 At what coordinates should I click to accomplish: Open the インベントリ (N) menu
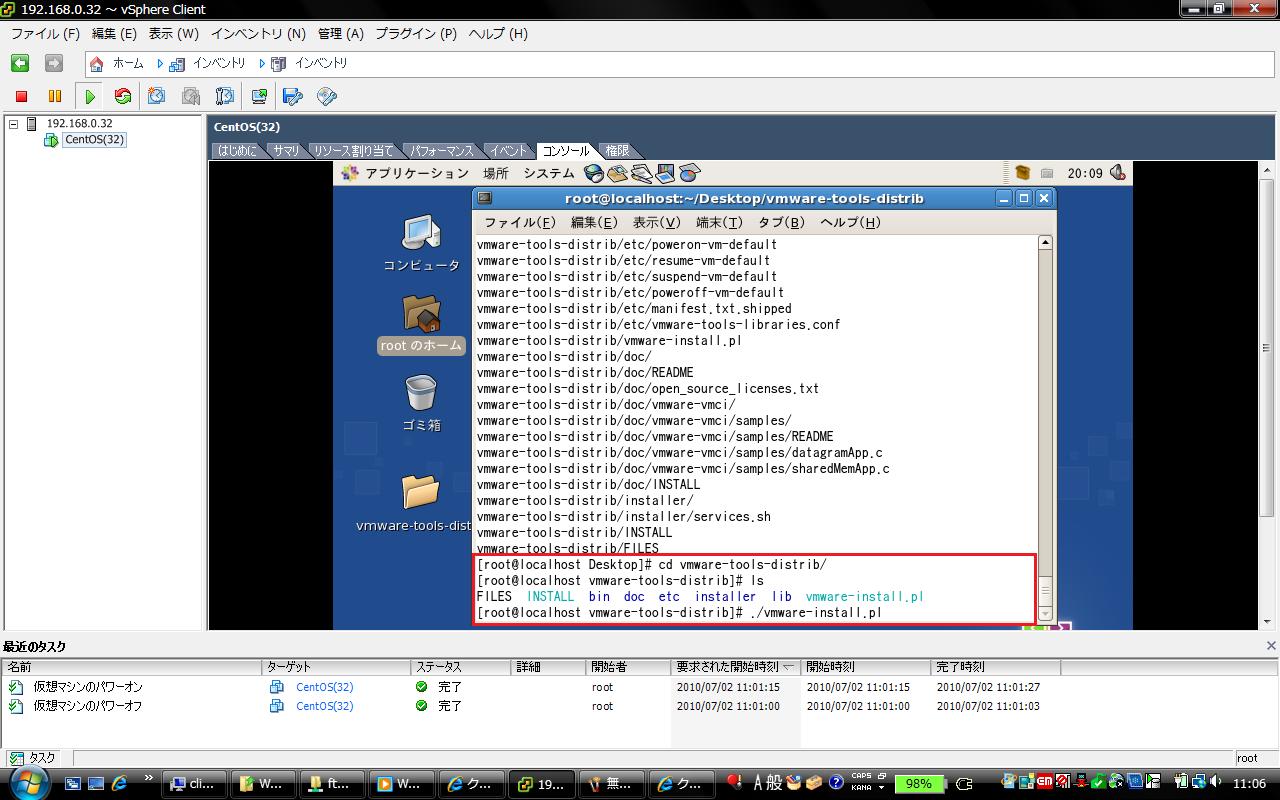(258, 34)
